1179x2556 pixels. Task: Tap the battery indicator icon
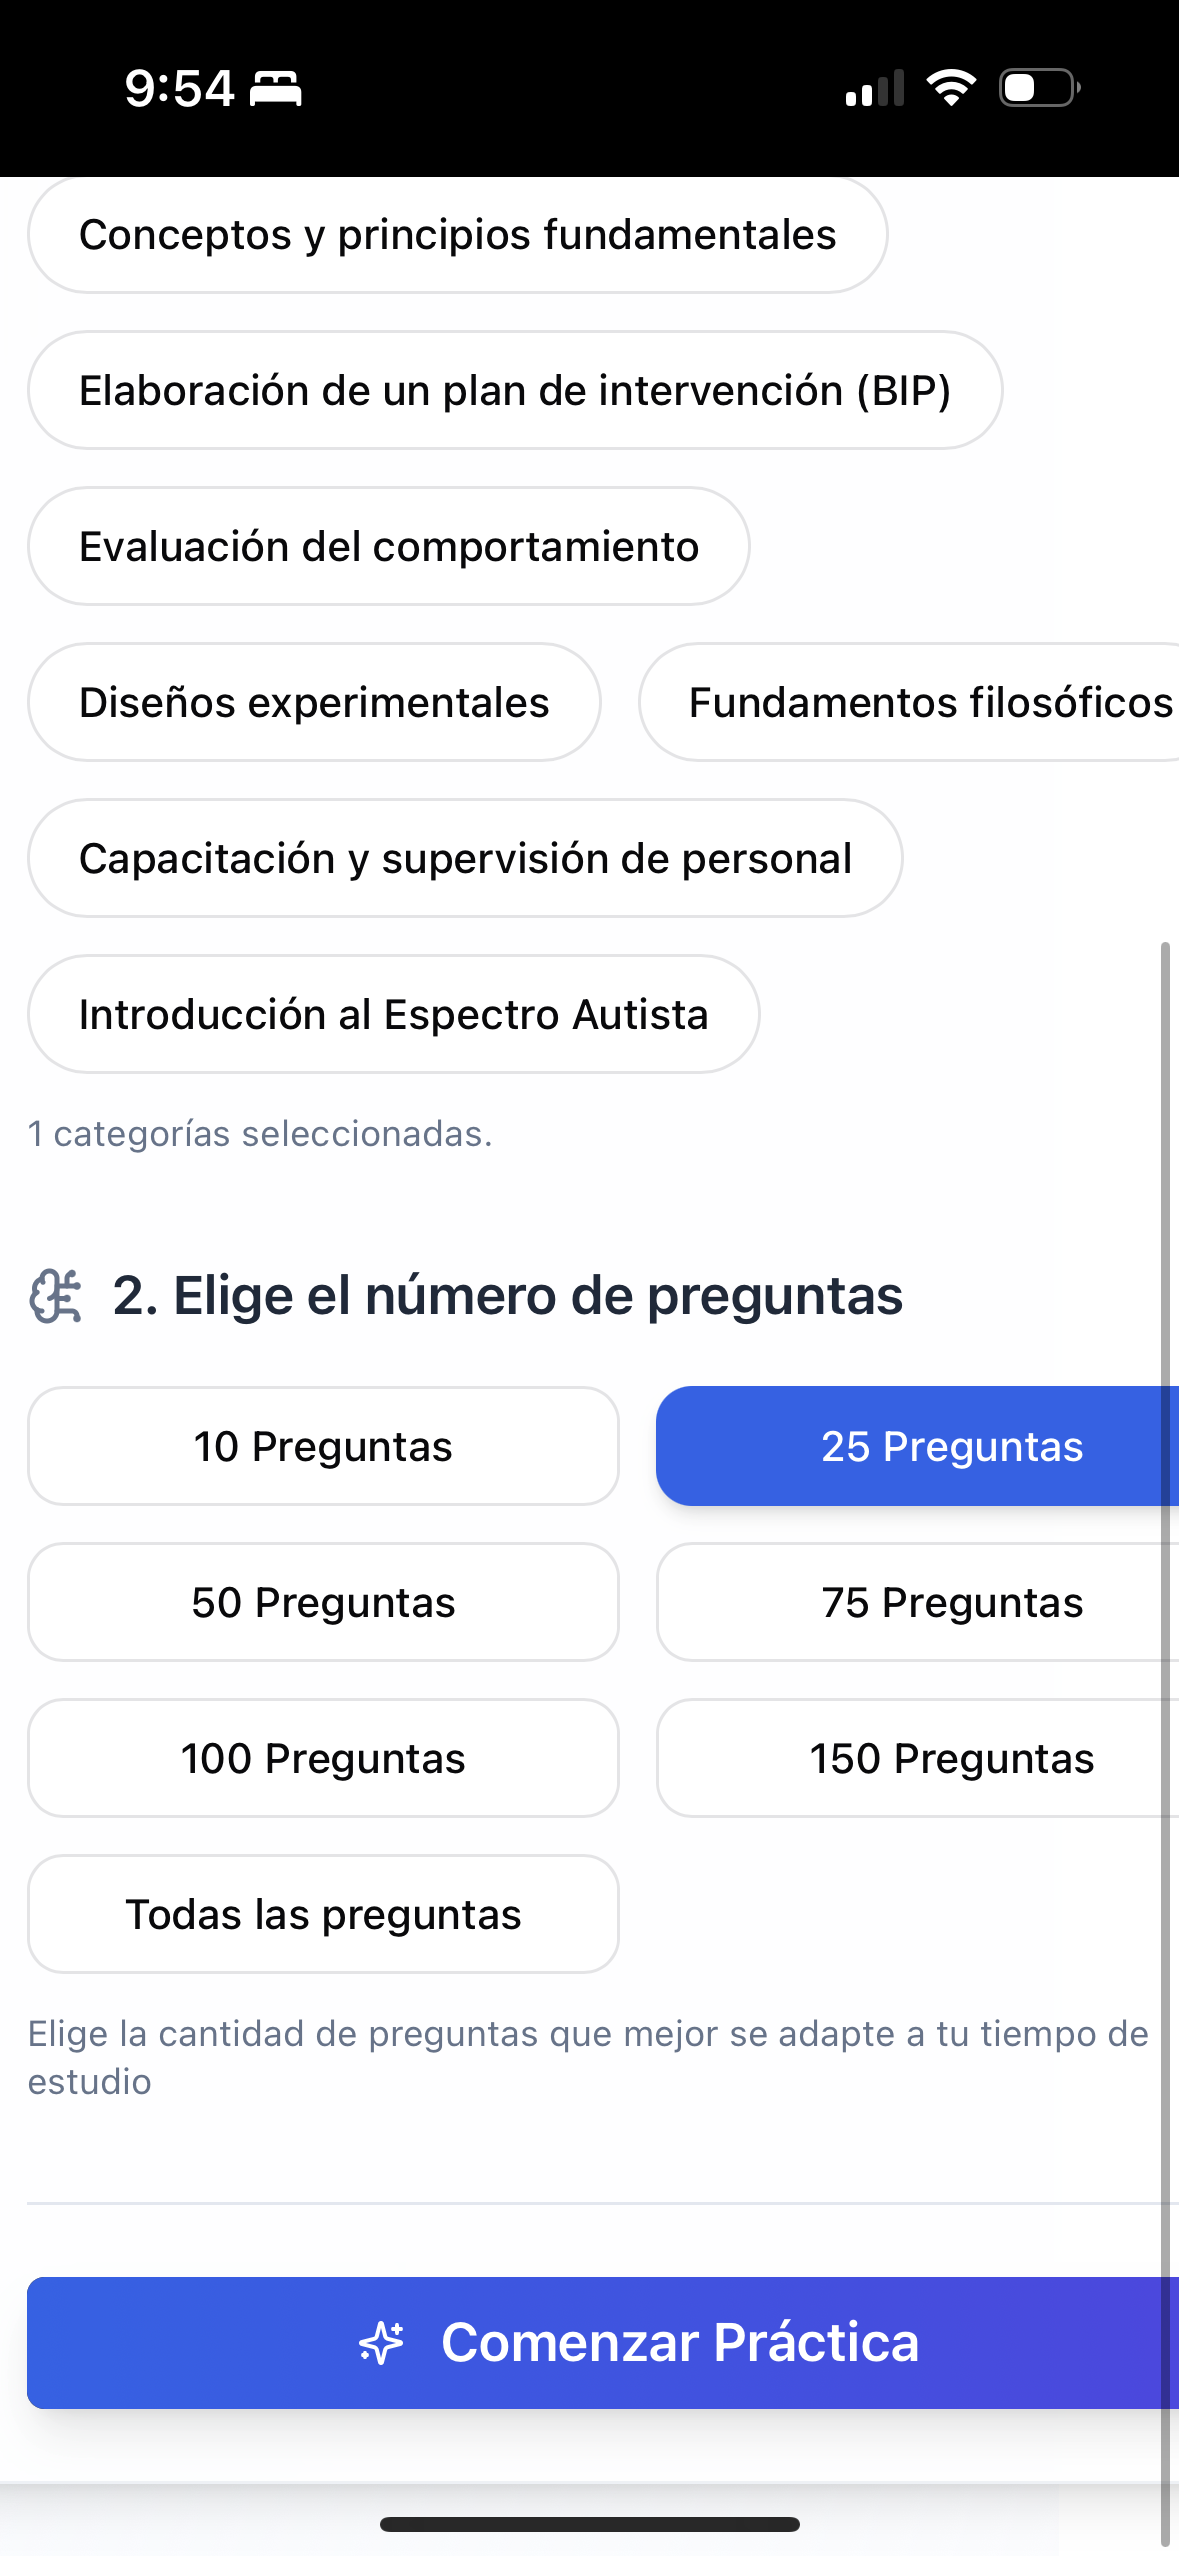[x=1039, y=88]
